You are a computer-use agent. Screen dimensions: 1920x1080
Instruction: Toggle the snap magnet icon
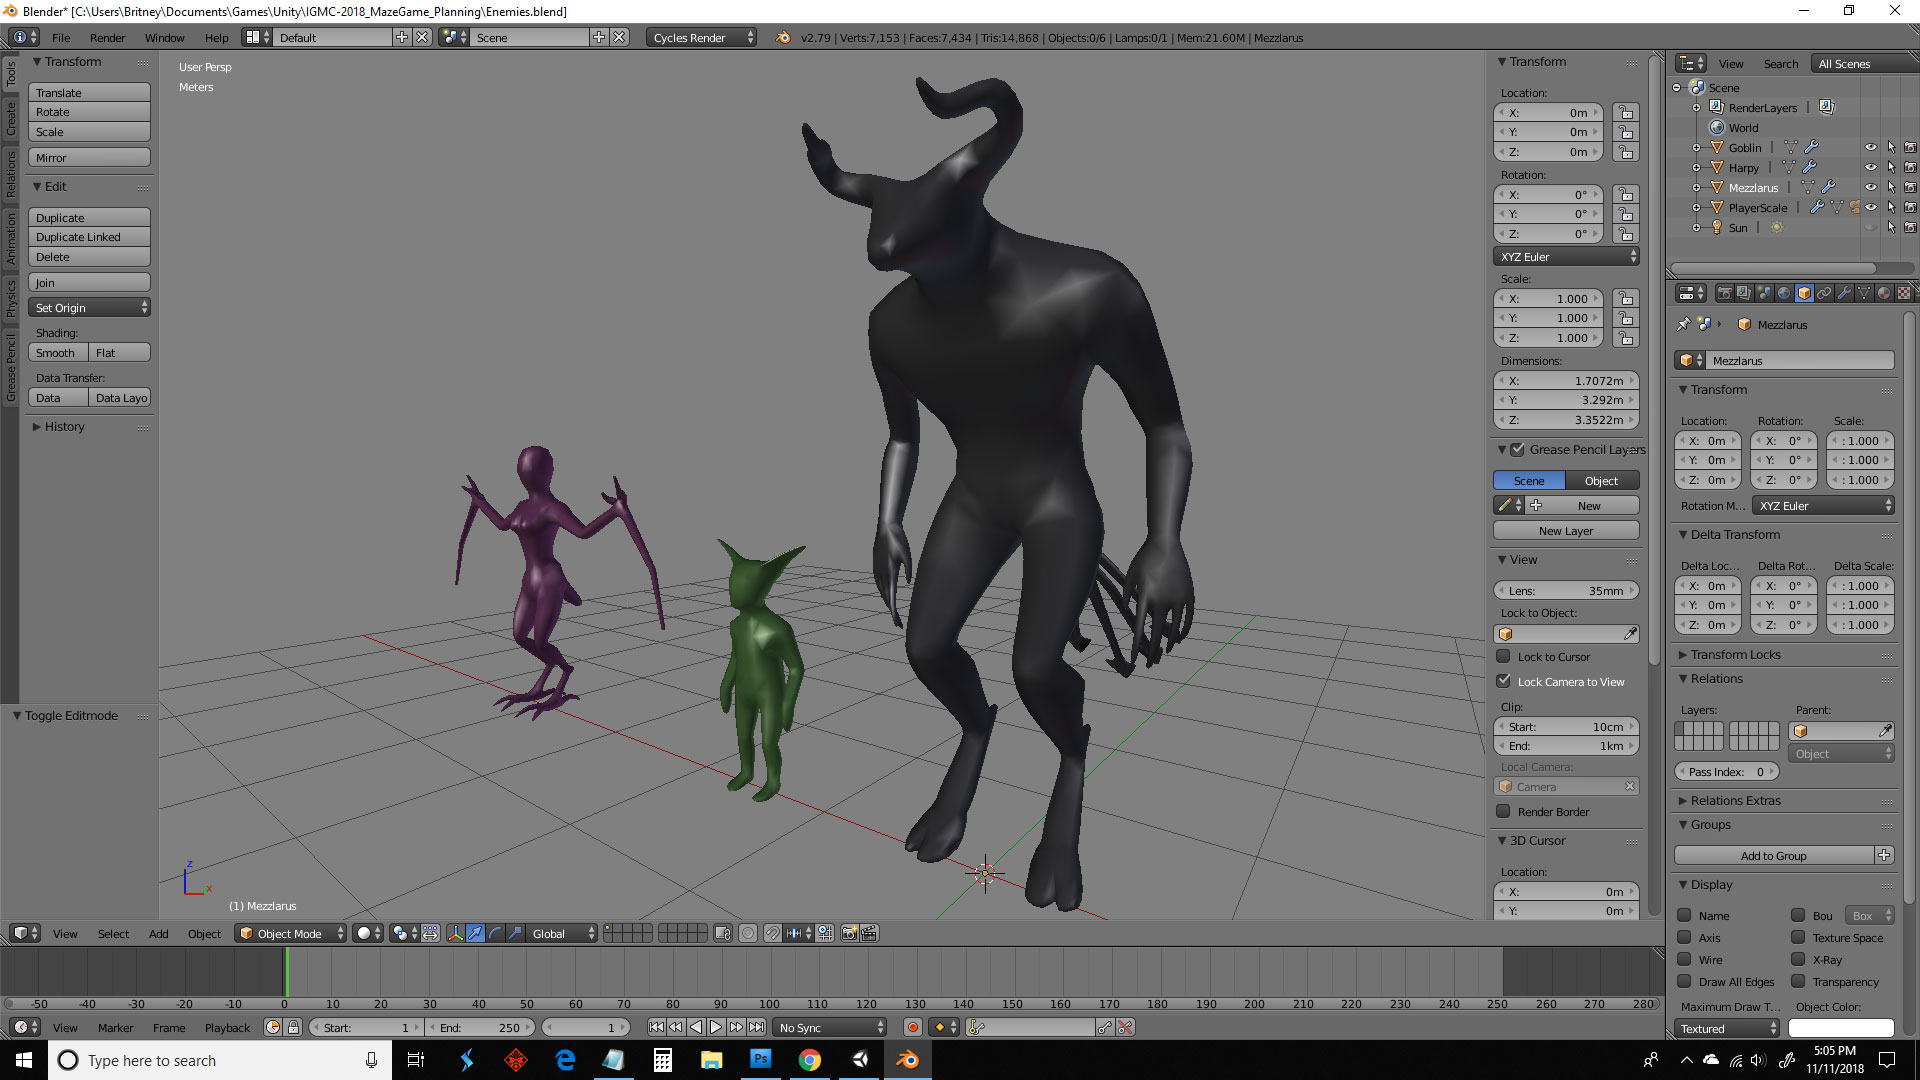(772, 933)
